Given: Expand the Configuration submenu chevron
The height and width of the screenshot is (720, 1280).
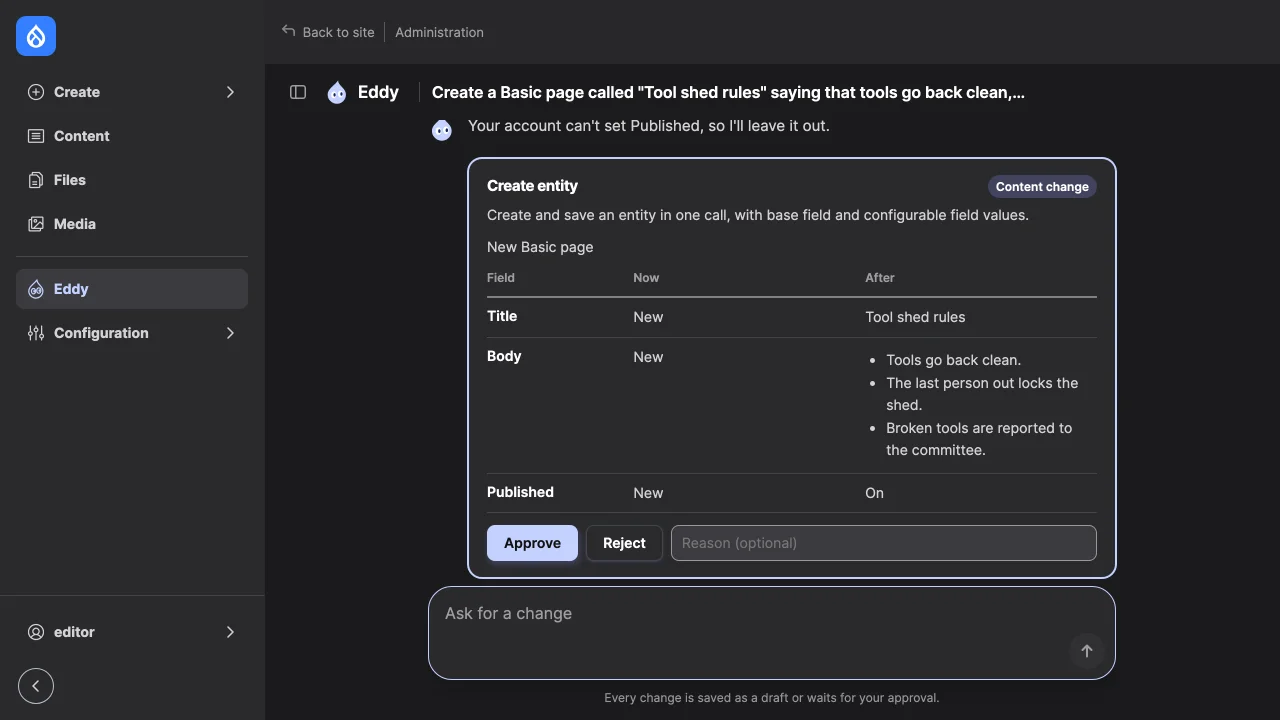Looking at the screenshot, I should (x=230, y=333).
